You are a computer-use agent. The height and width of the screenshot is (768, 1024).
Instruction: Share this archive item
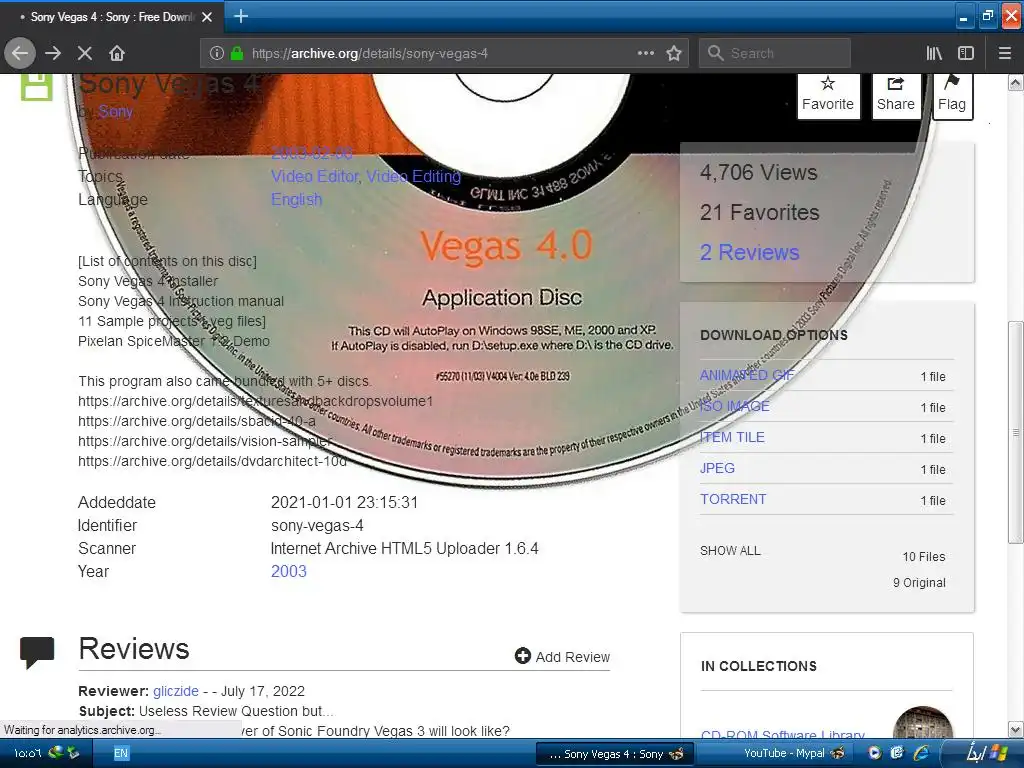(x=895, y=95)
